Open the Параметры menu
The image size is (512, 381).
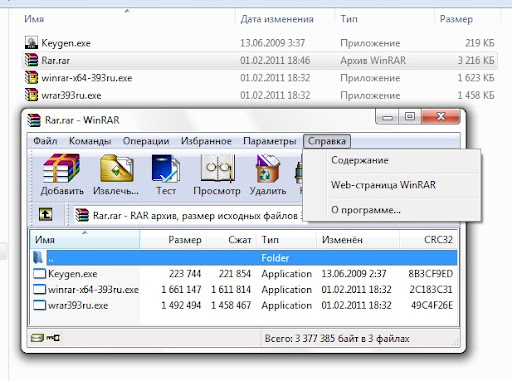point(270,141)
